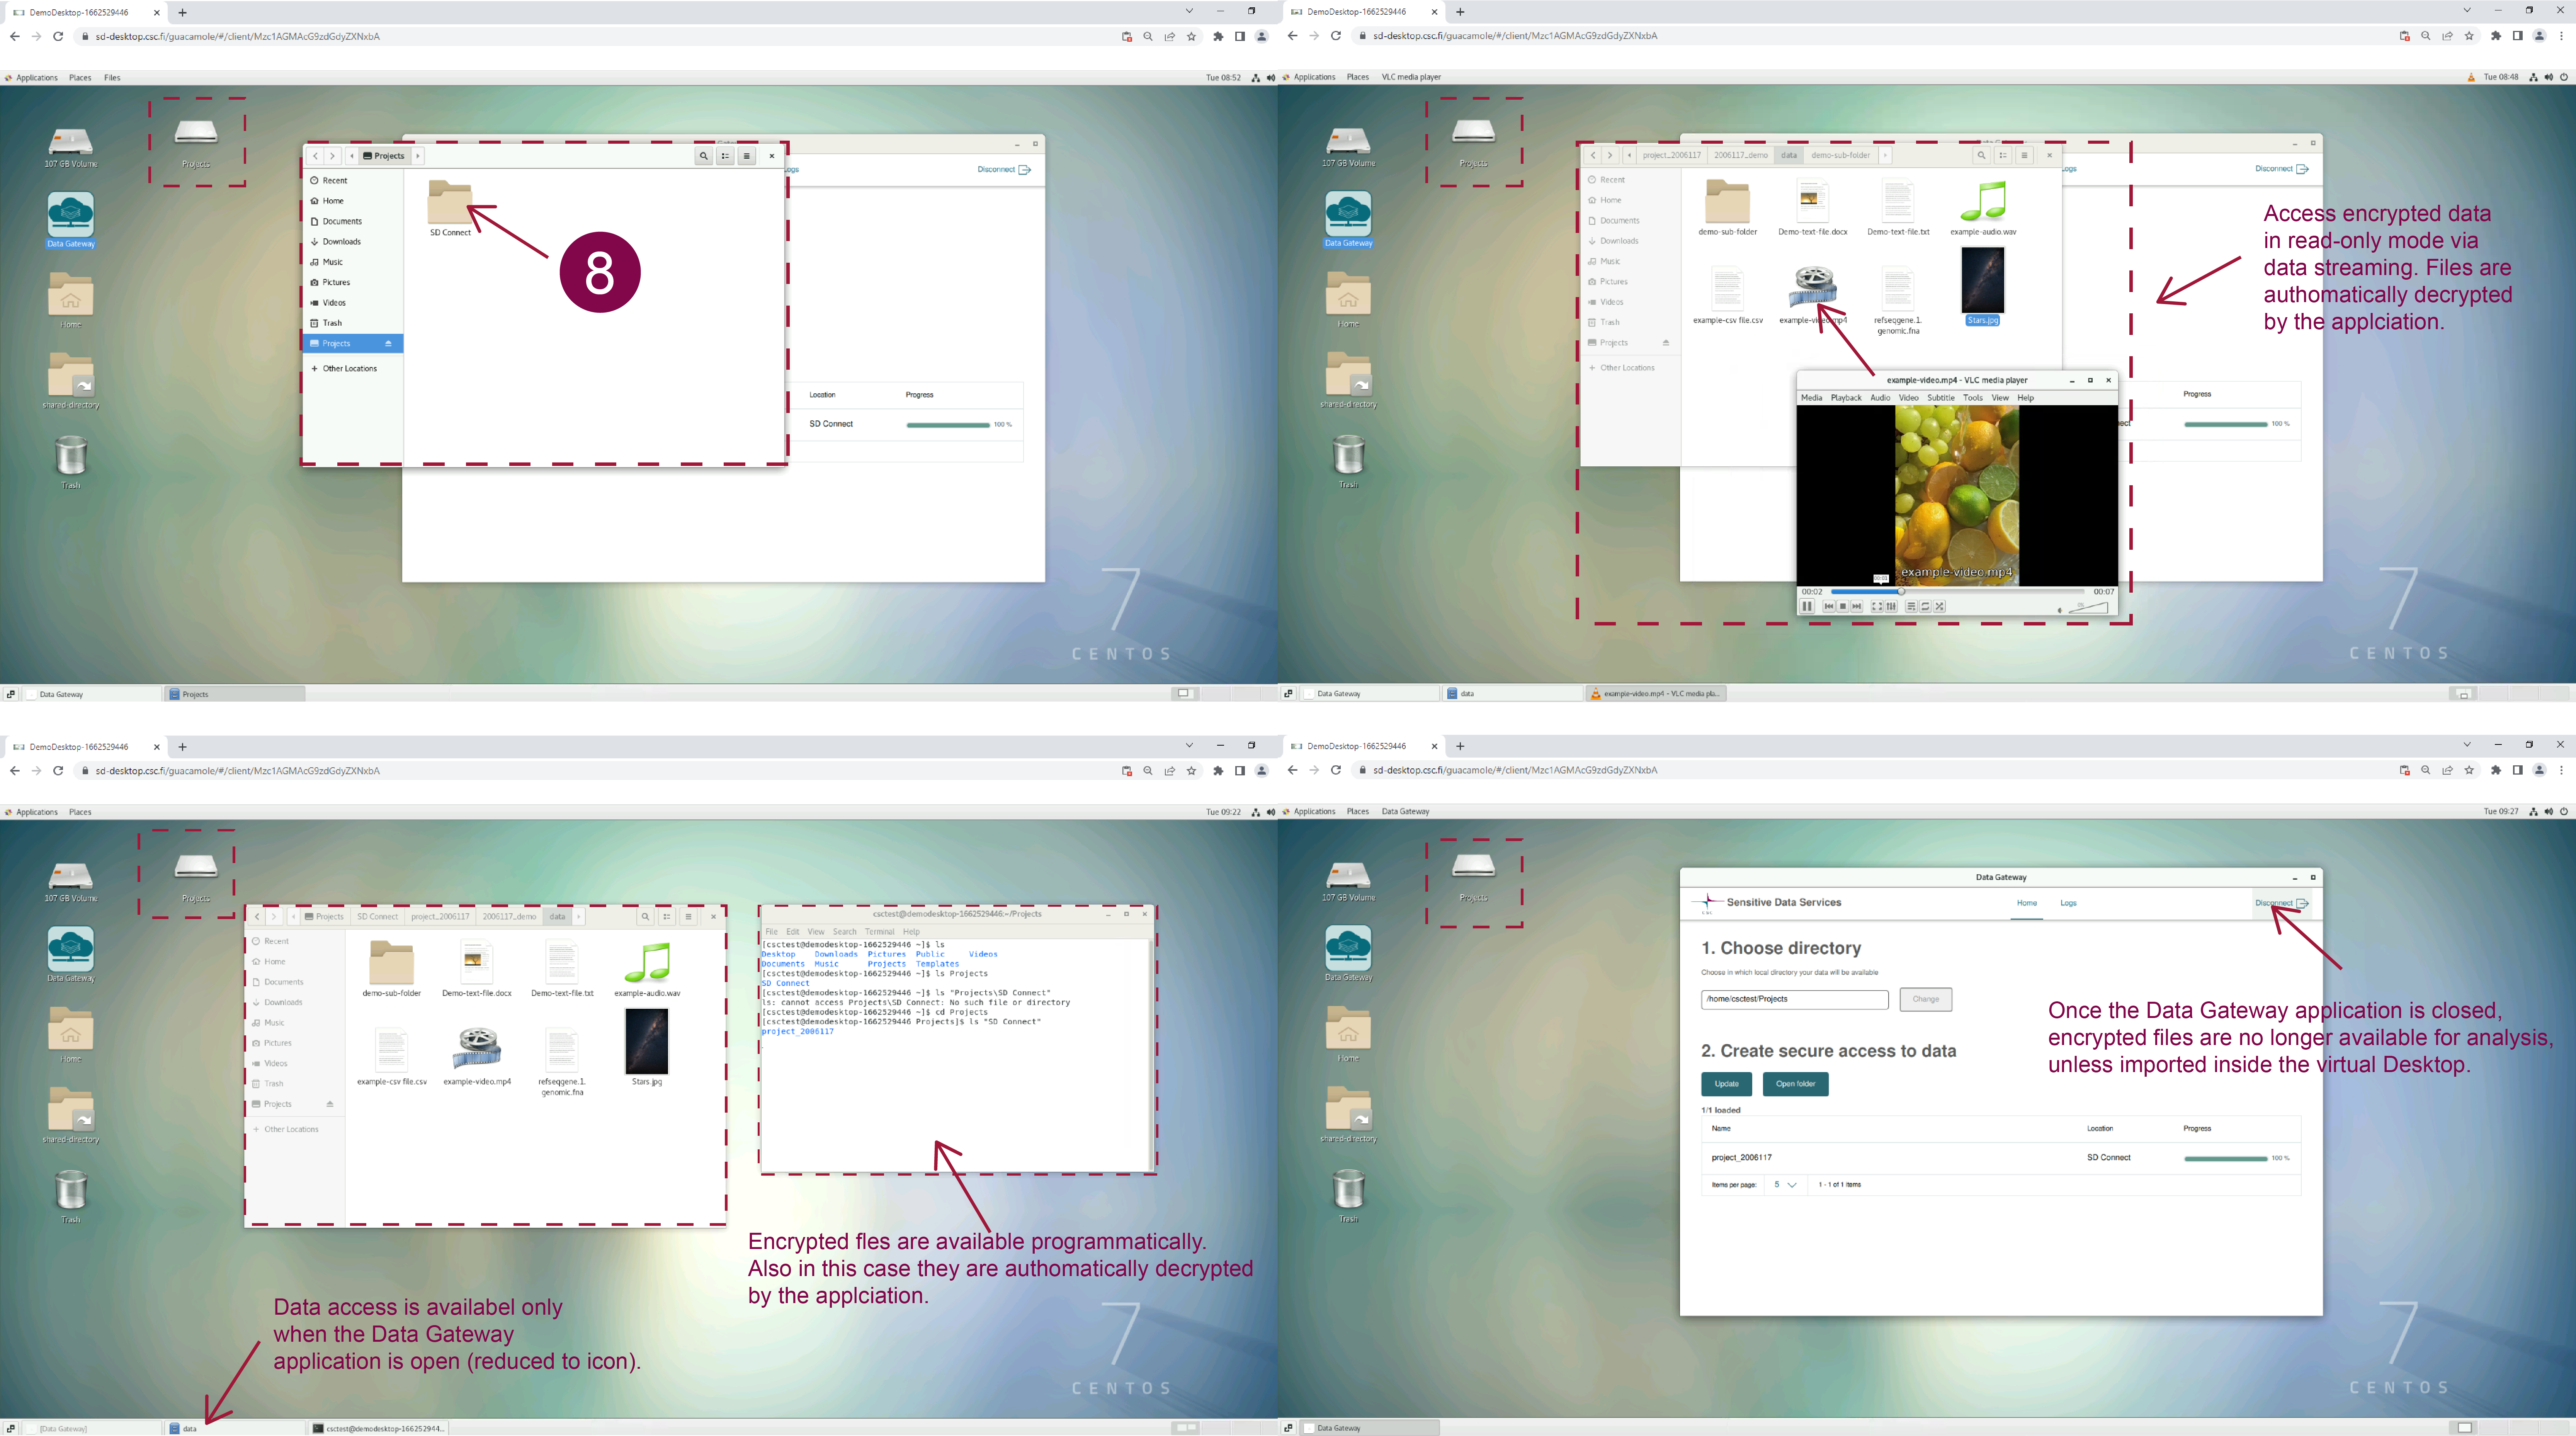
Task: Stop the VLC video playback
Action: pyautogui.click(x=1843, y=606)
